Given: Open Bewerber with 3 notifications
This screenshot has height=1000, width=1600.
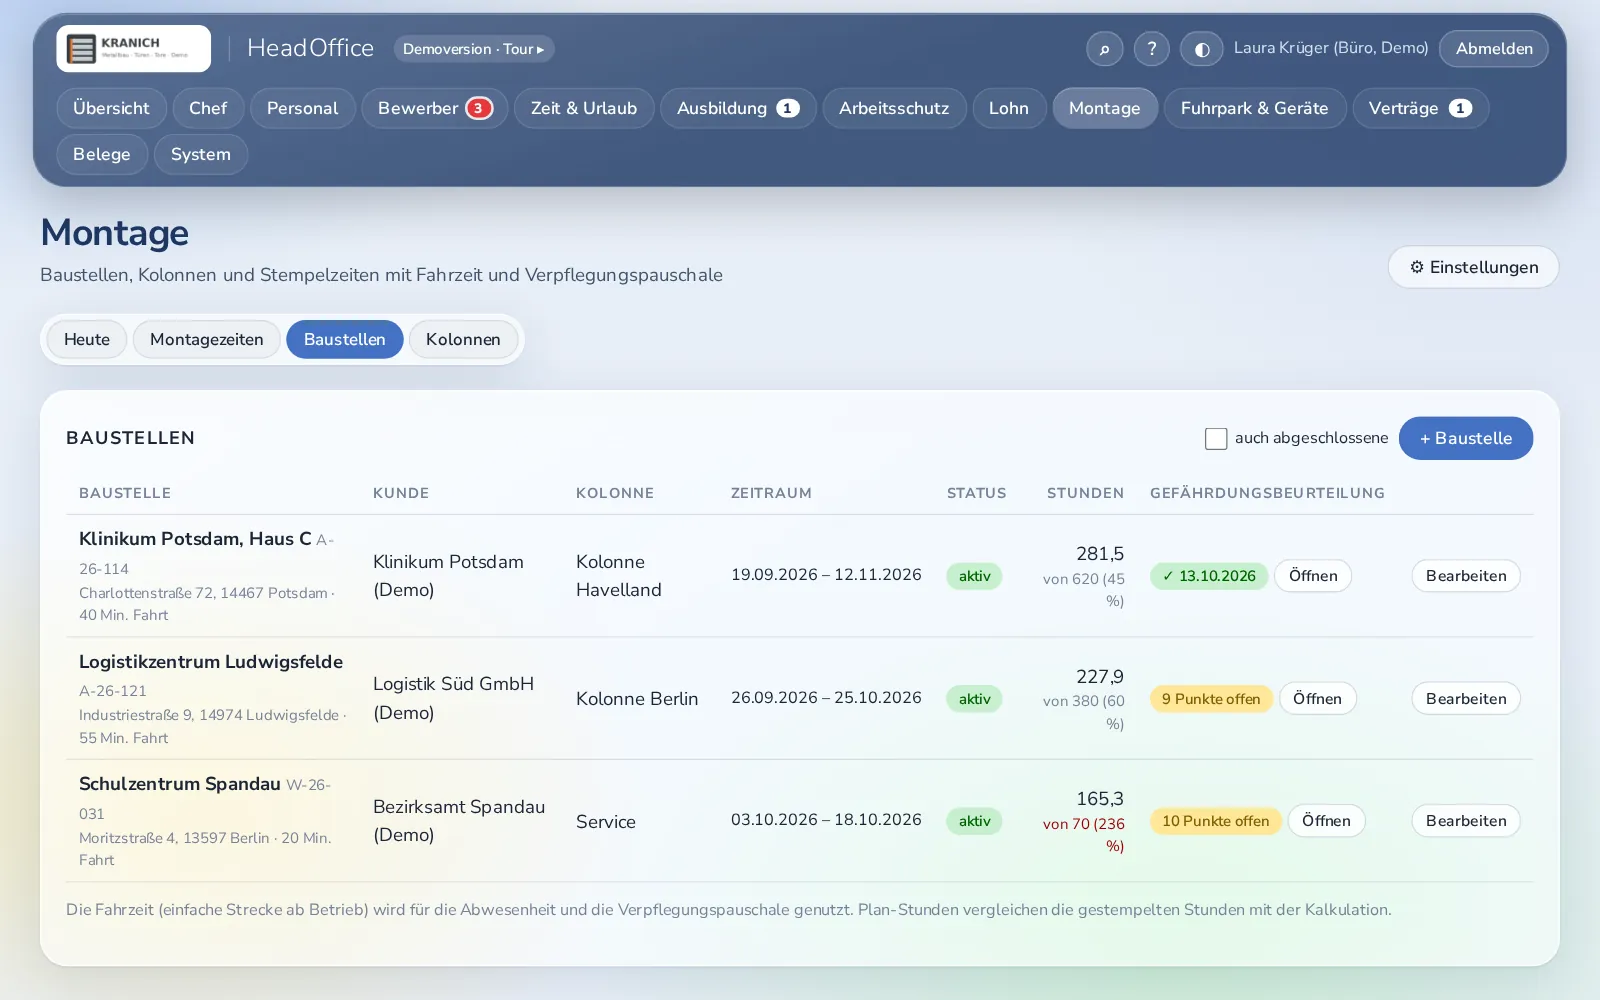Looking at the screenshot, I should (x=435, y=108).
